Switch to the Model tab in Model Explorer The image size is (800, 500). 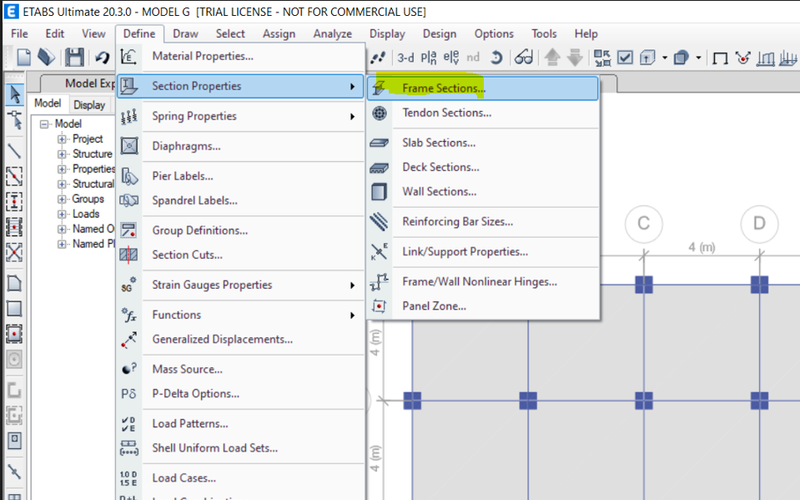(x=47, y=104)
